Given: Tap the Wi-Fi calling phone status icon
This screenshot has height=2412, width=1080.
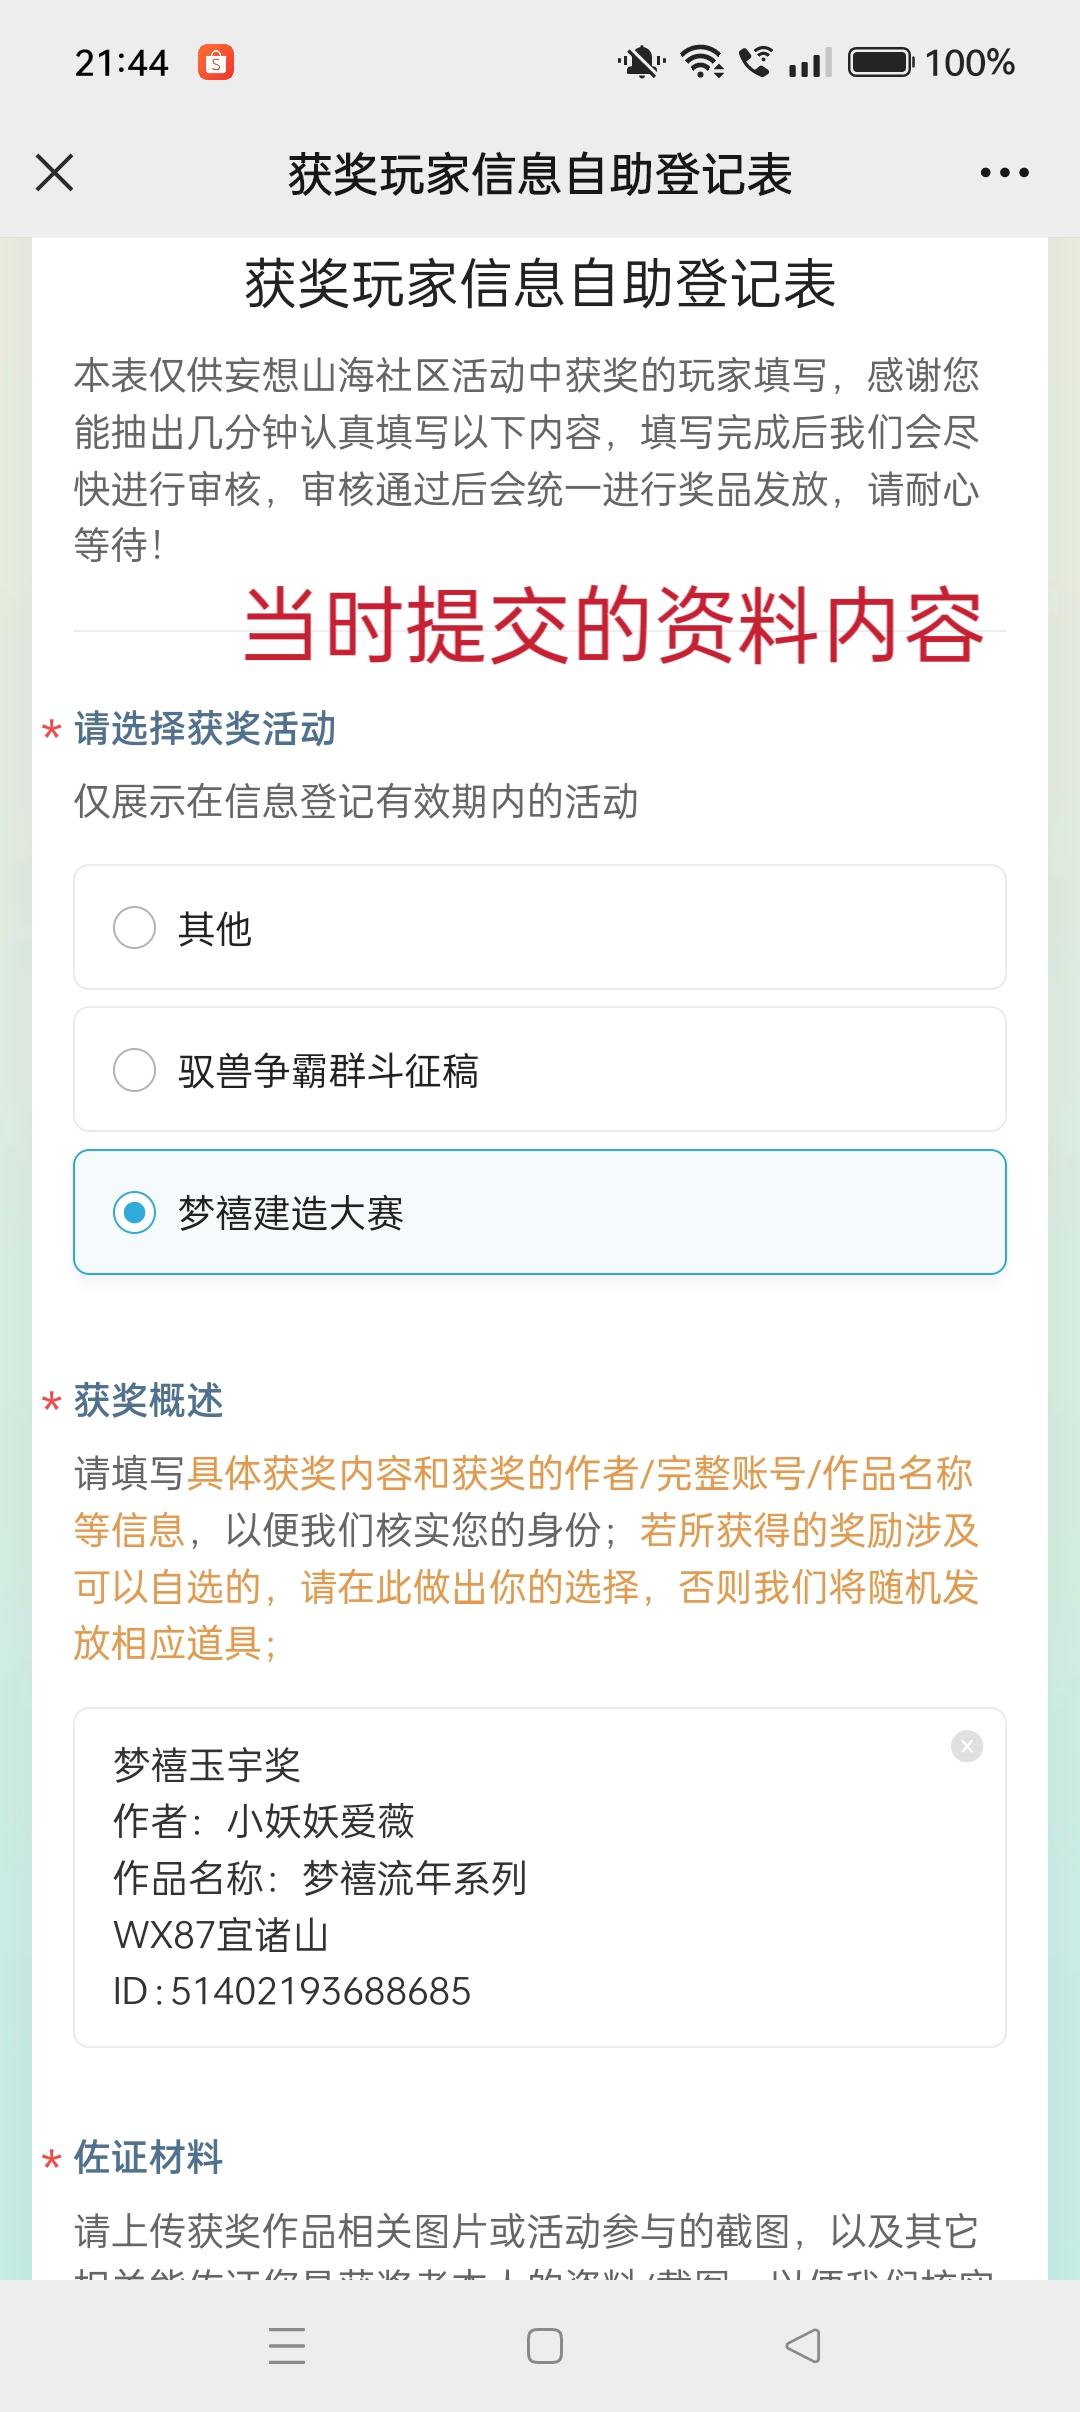Looking at the screenshot, I should (x=756, y=62).
